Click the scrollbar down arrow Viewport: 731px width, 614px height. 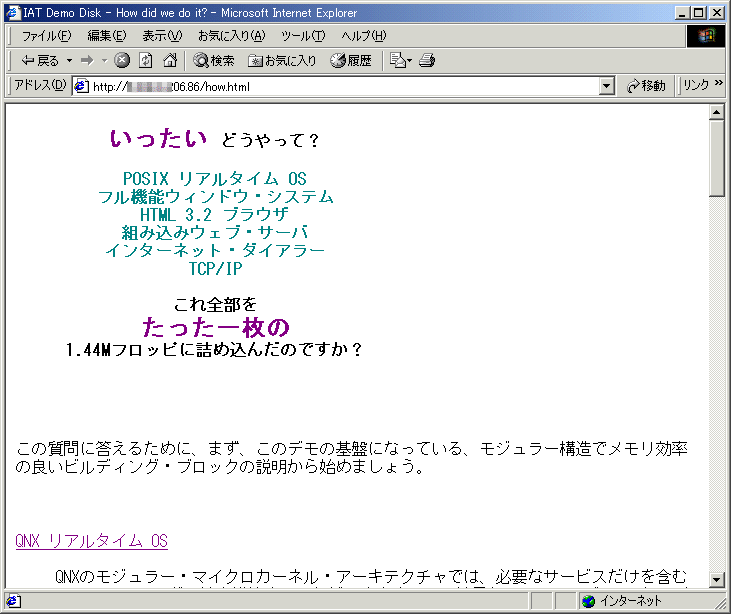pos(716,580)
